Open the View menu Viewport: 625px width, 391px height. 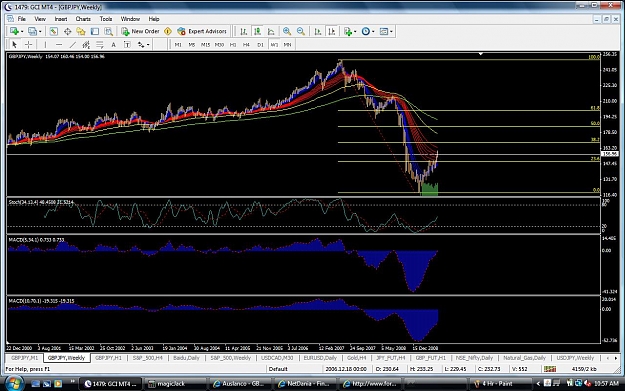tap(40, 19)
